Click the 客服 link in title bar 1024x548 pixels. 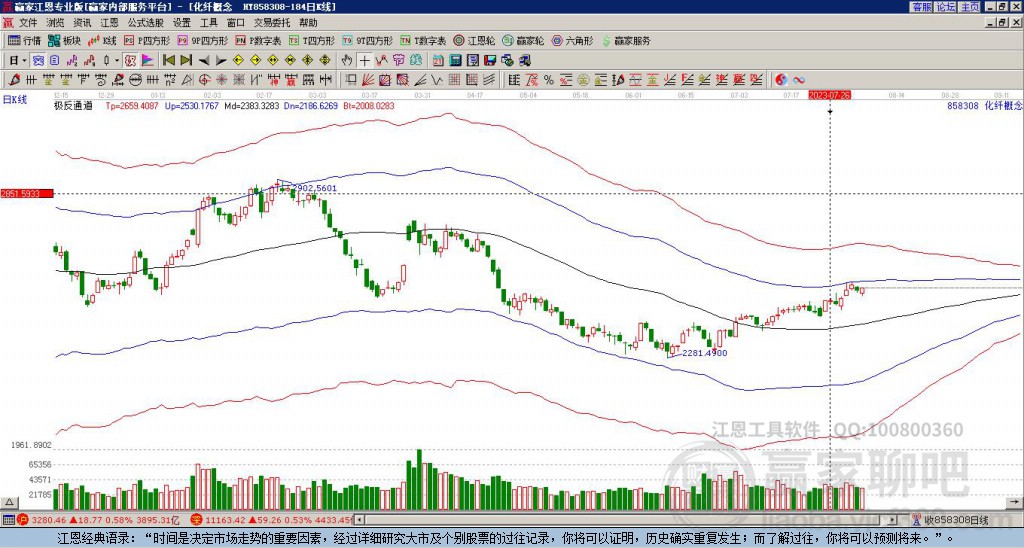point(921,7)
